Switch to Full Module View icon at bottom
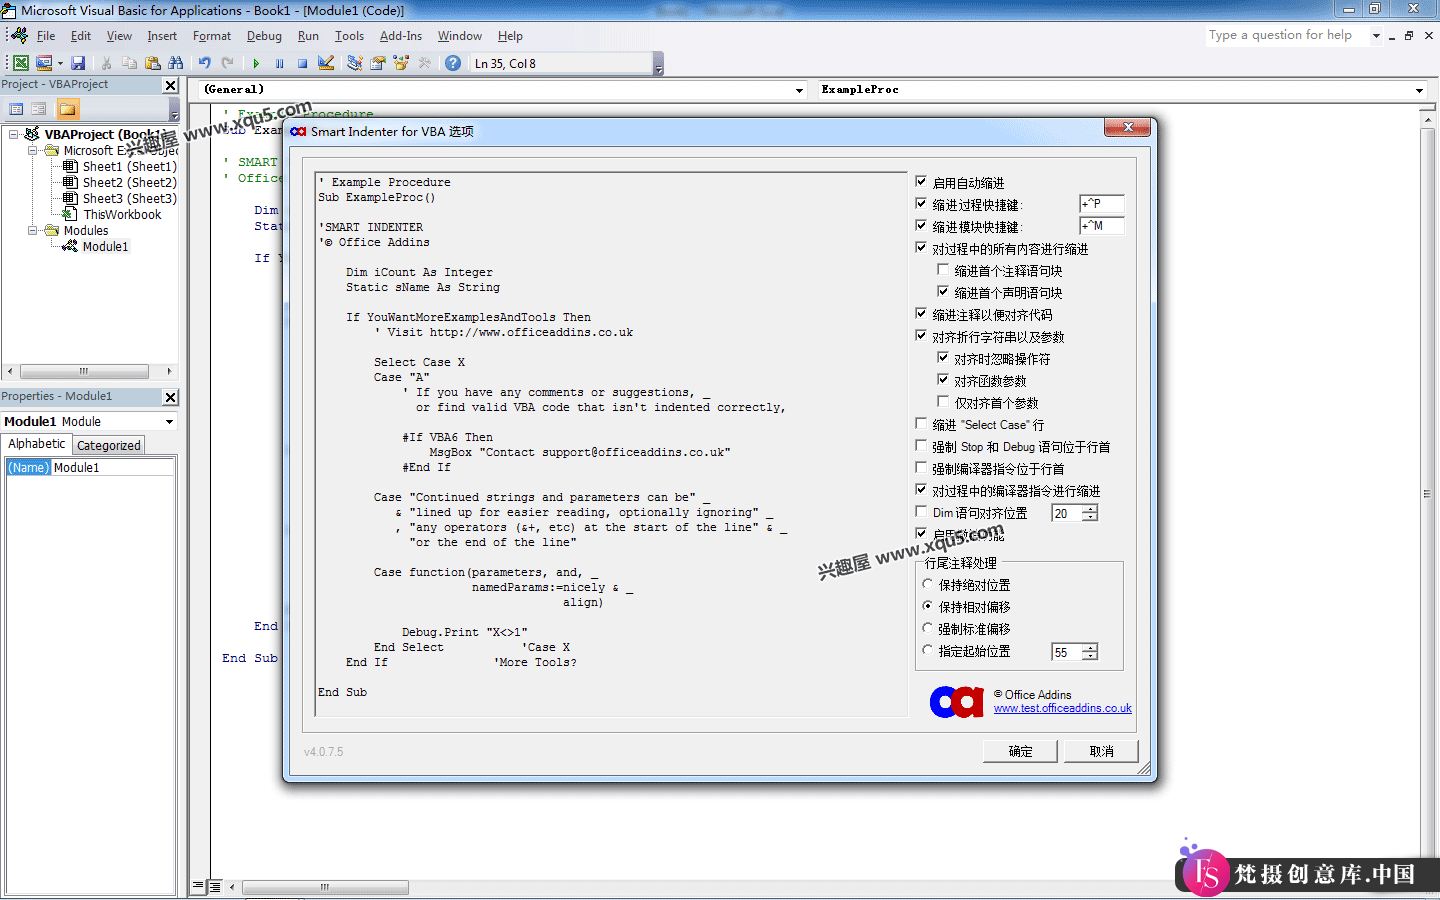 (x=214, y=887)
